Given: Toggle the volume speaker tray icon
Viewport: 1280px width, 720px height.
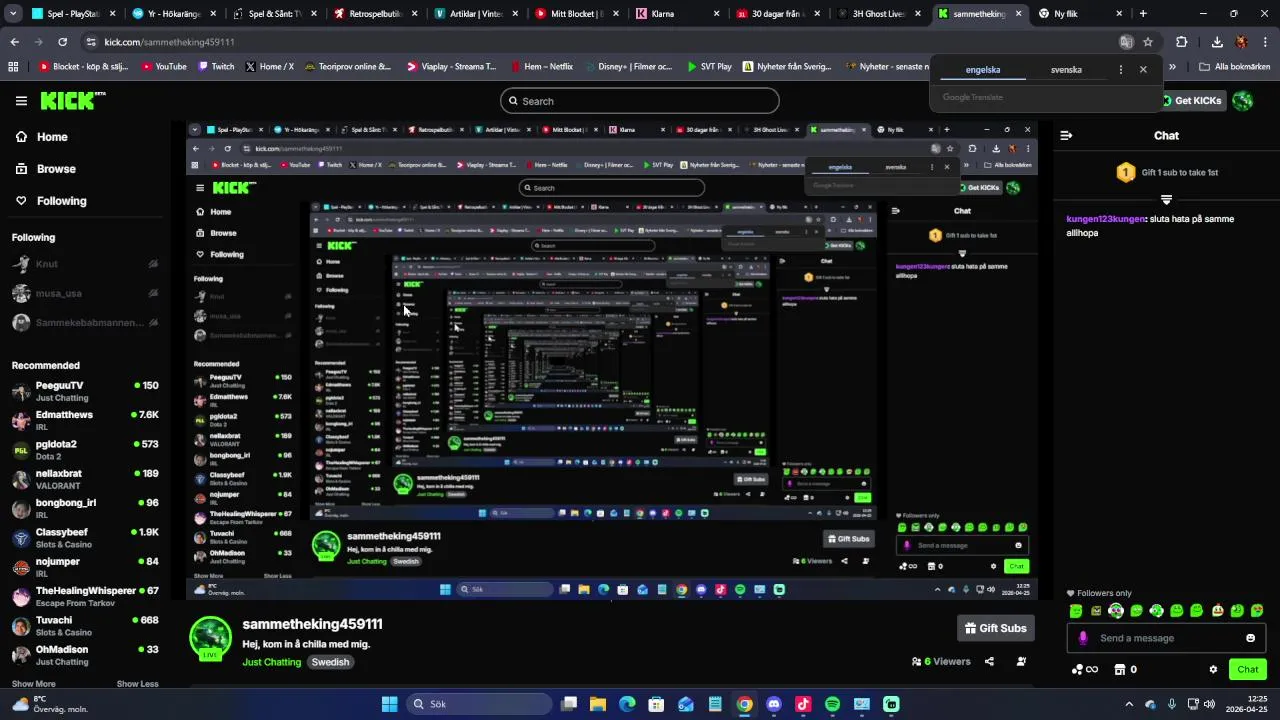Looking at the screenshot, I should pyautogui.click(x=1210, y=704).
